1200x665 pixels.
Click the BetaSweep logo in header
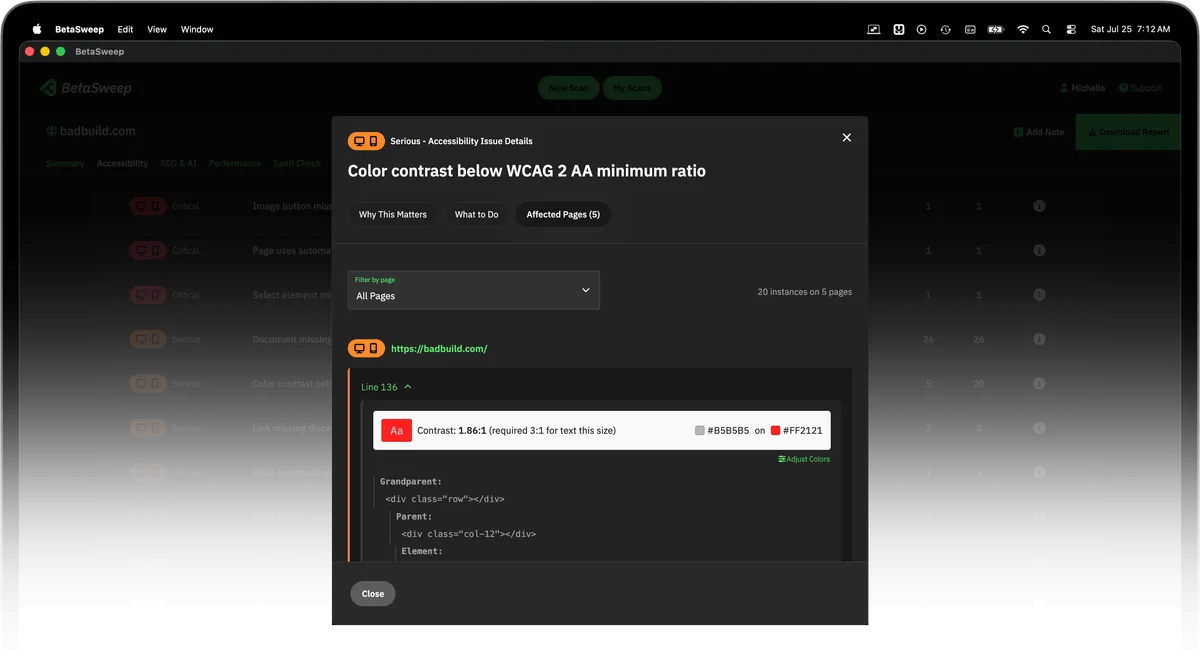(86, 88)
